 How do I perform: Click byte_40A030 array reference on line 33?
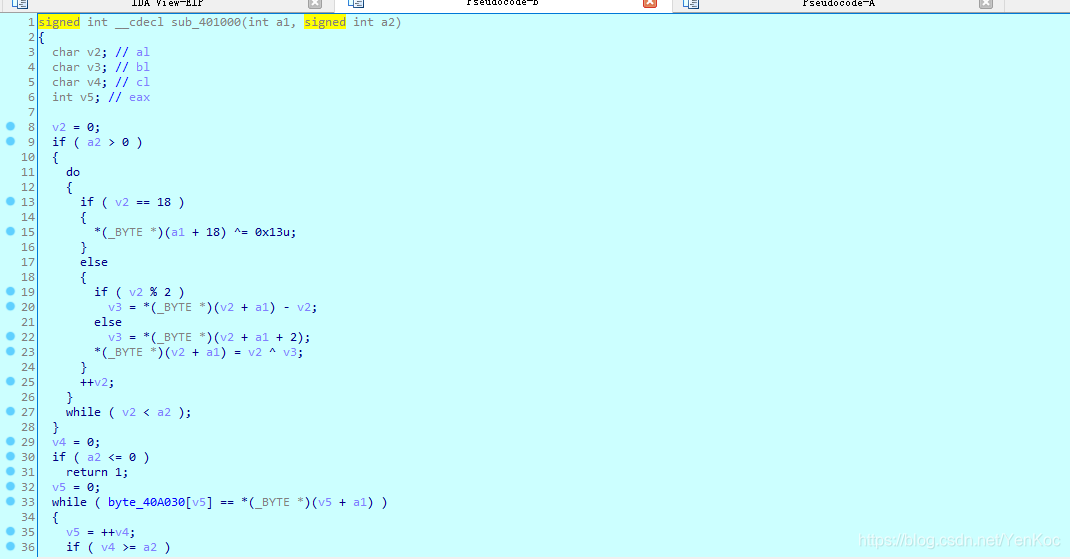pyautogui.click(x=146, y=502)
